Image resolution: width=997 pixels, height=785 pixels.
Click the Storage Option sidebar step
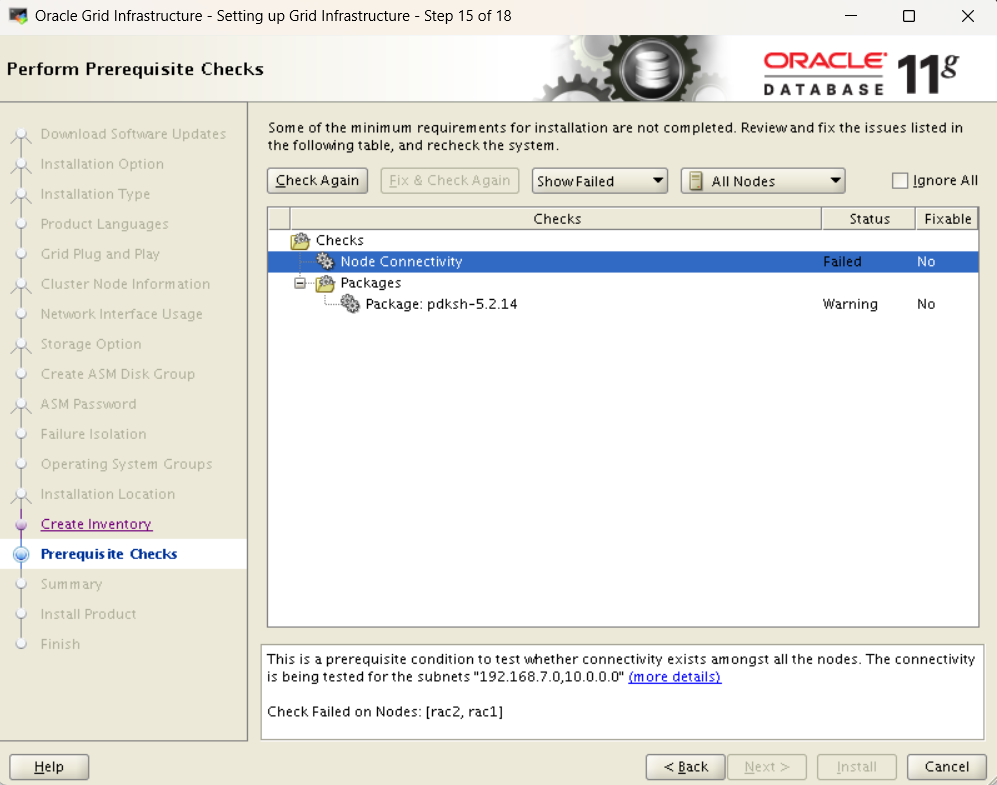(x=91, y=344)
